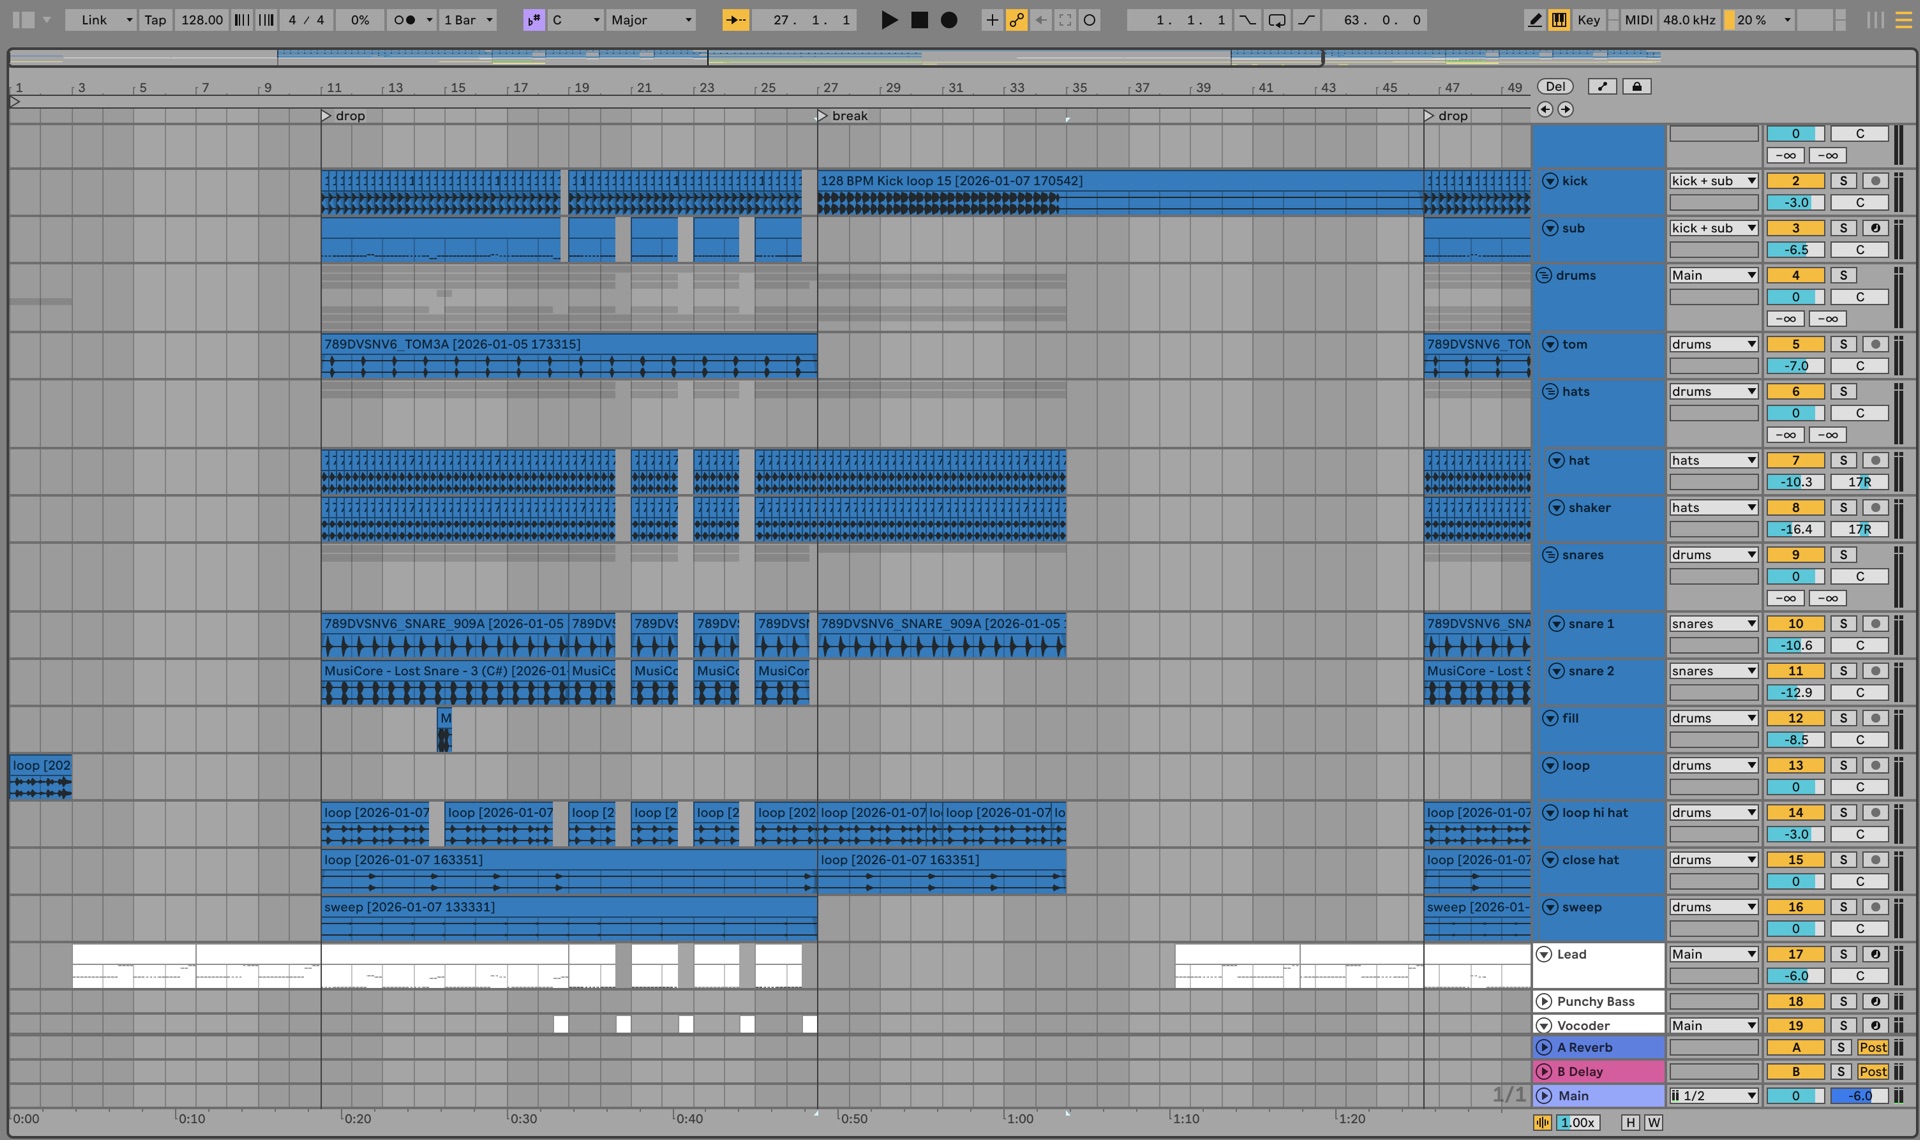
Task: Solo the Lead track
Action: pos(1843,954)
